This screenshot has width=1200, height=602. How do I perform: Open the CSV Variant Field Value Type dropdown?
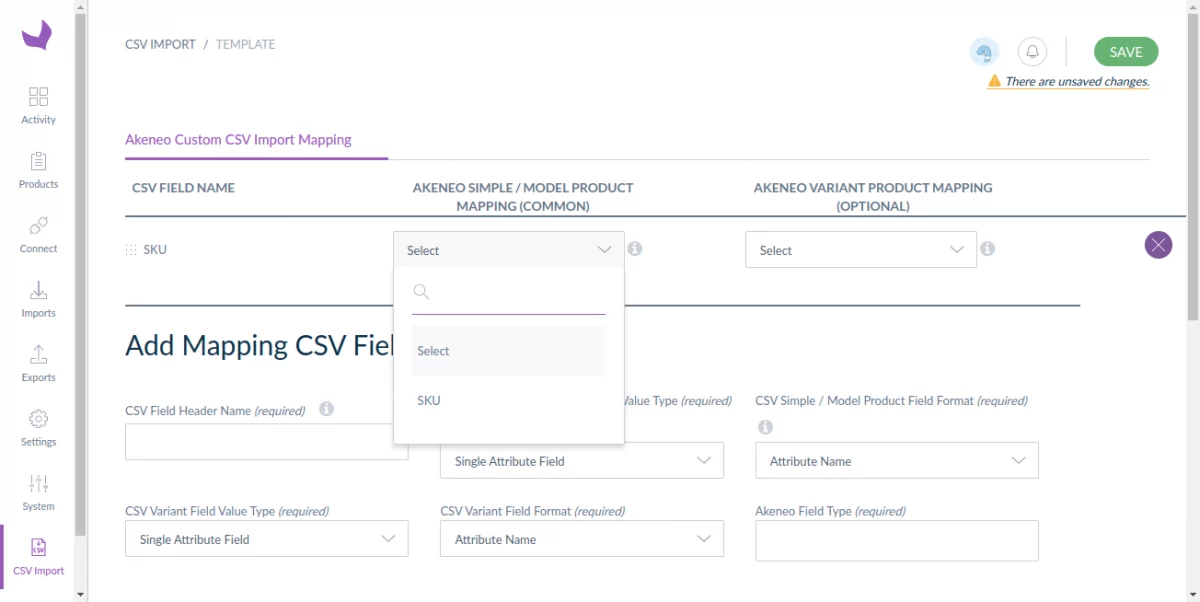tap(266, 538)
